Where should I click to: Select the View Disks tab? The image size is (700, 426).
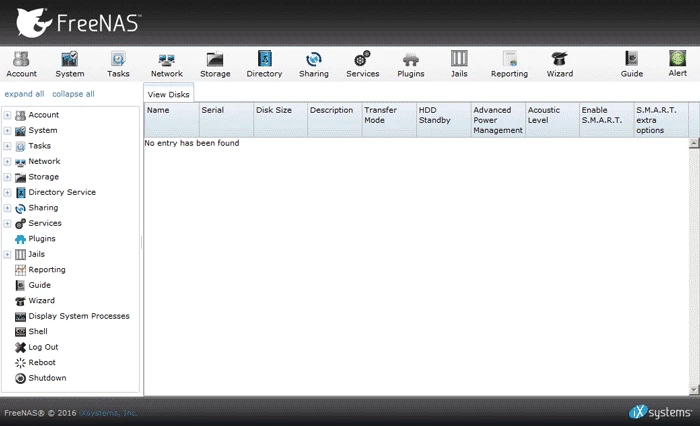(168, 94)
